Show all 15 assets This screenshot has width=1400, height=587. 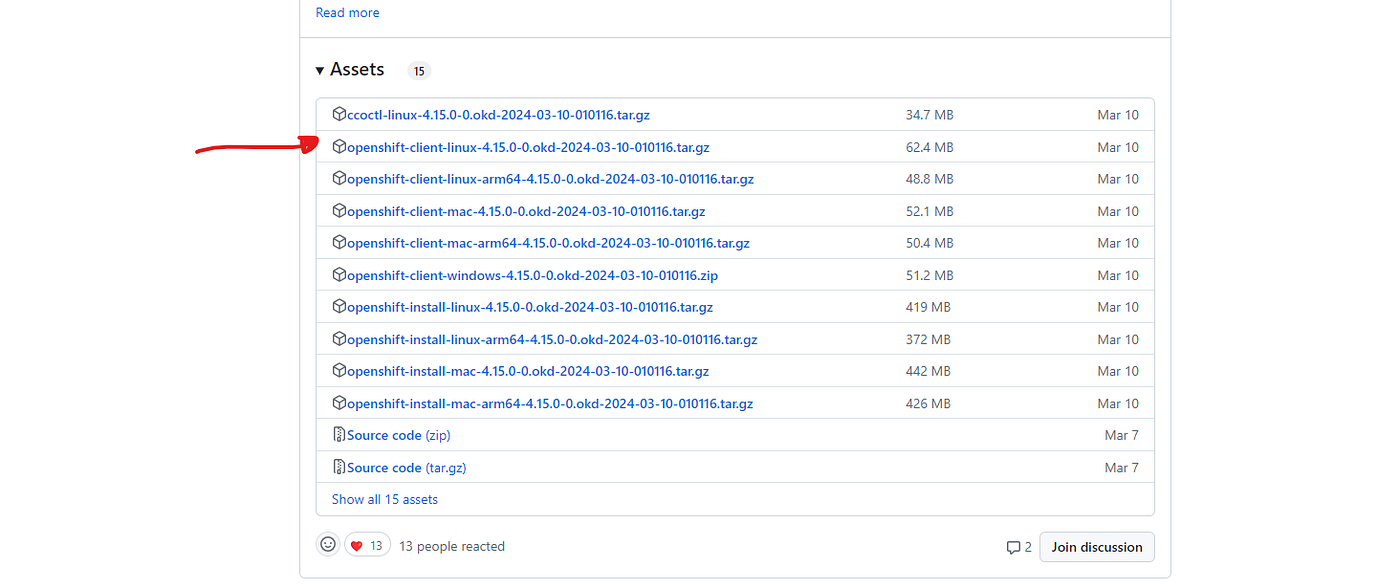tap(385, 499)
